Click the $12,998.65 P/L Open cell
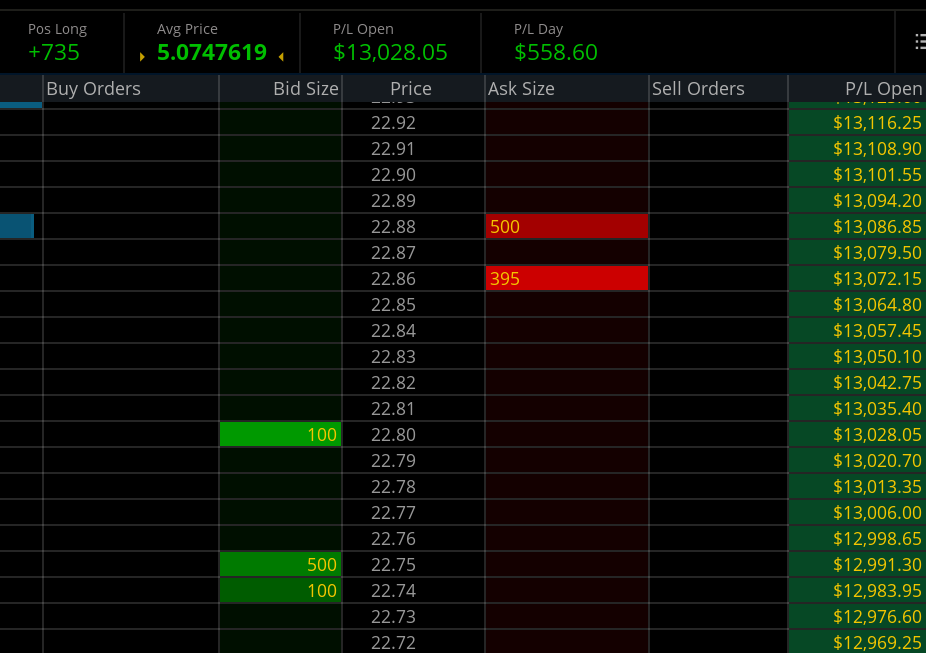The height and width of the screenshot is (653, 926). [x=857, y=538]
